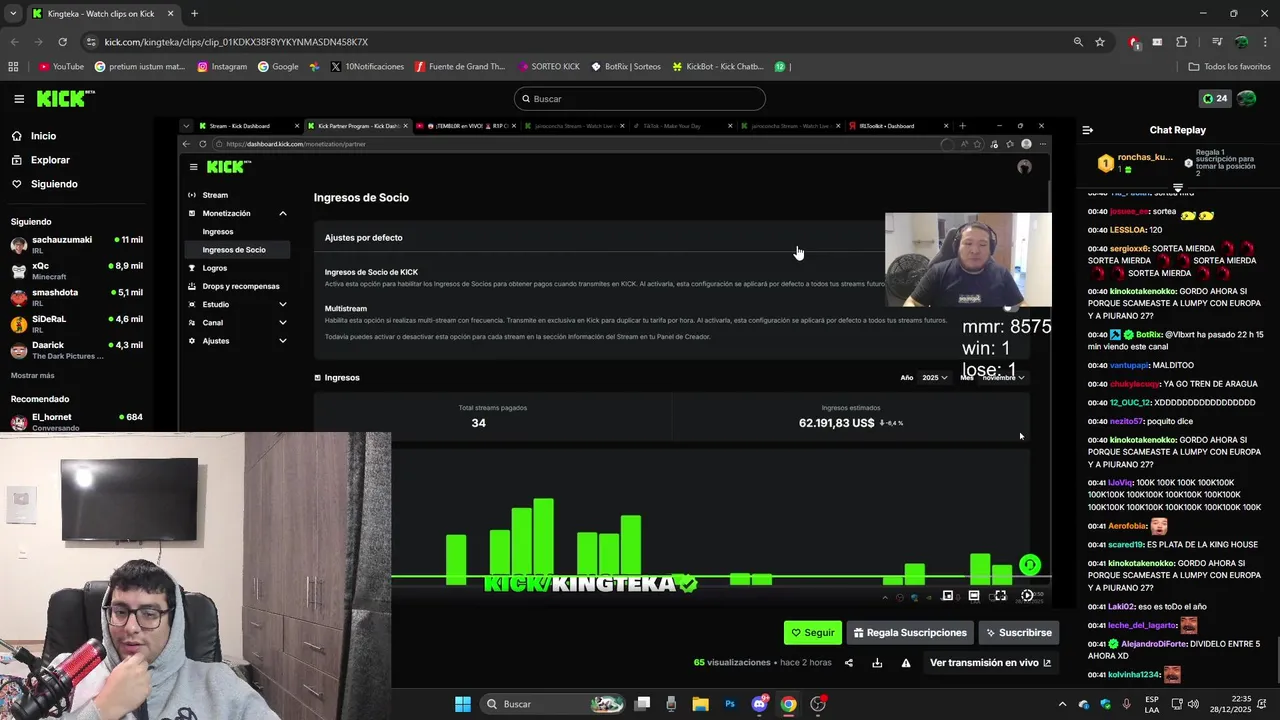Viewport: 1280px width, 720px height.
Task: Report the clip with warning icon
Action: click(x=906, y=663)
